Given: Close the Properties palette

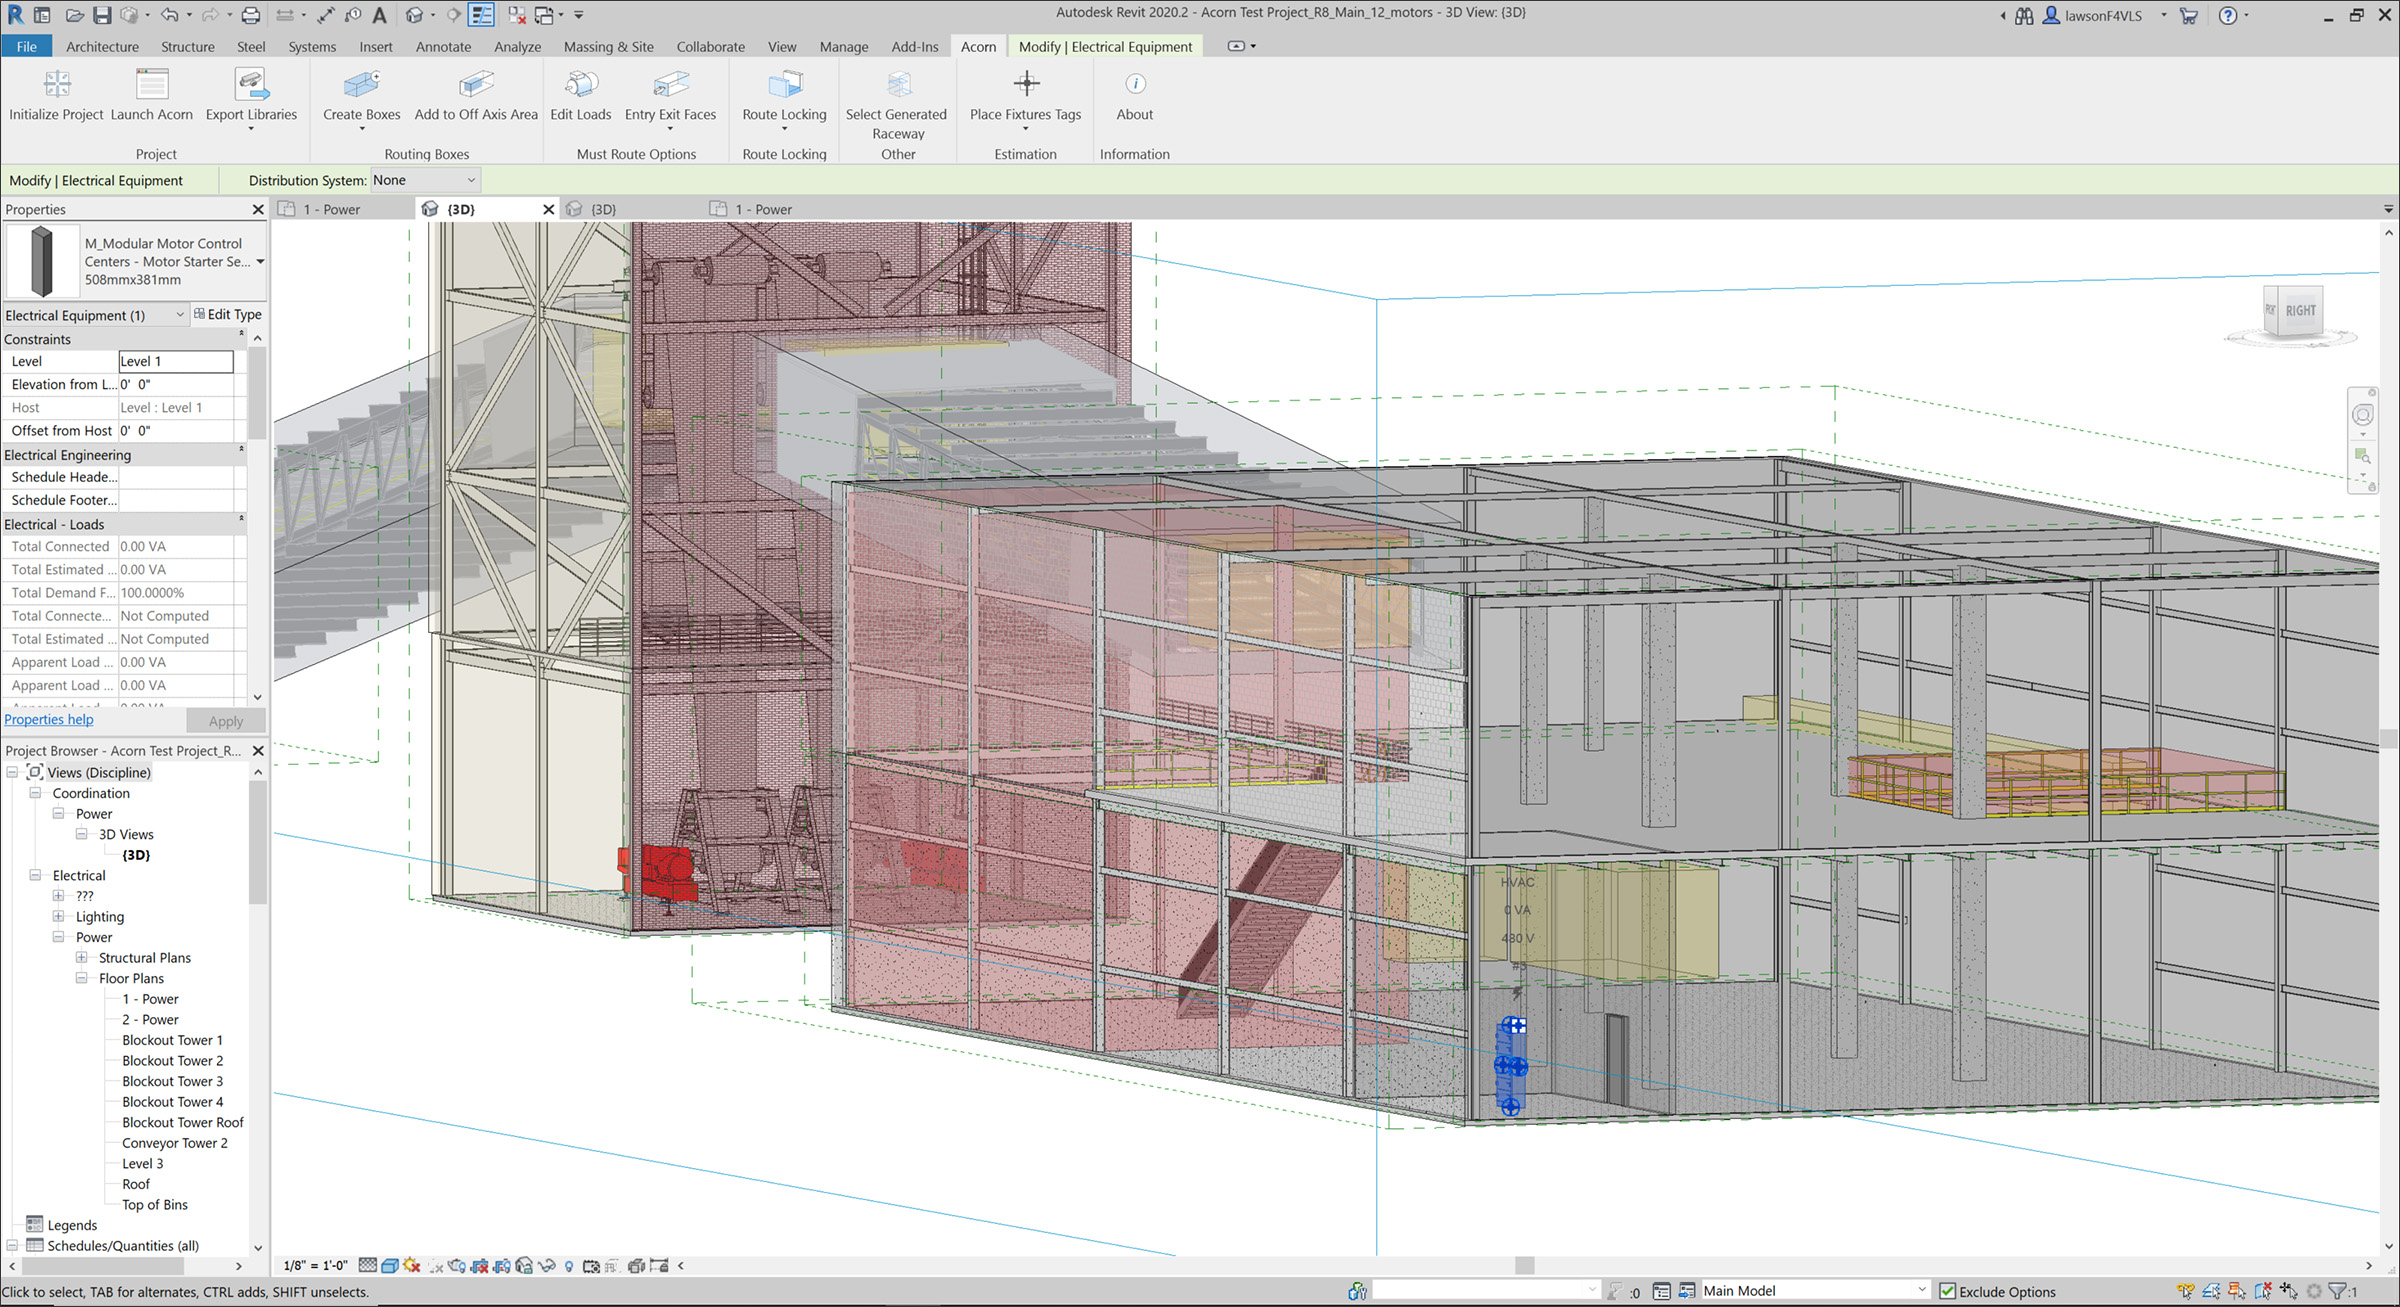Looking at the screenshot, I should pyautogui.click(x=258, y=209).
